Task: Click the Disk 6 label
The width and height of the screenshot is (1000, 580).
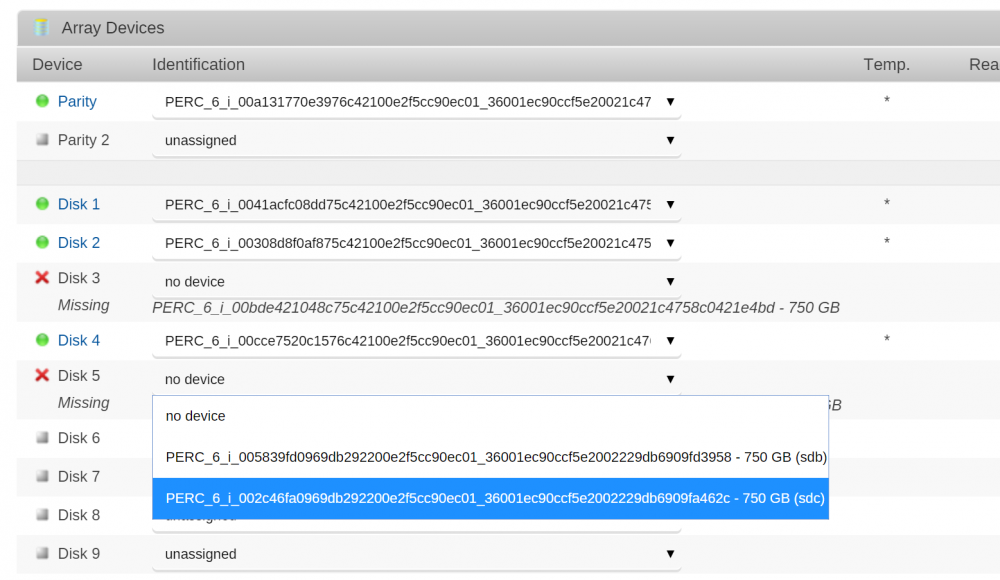Action: (78, 438)
